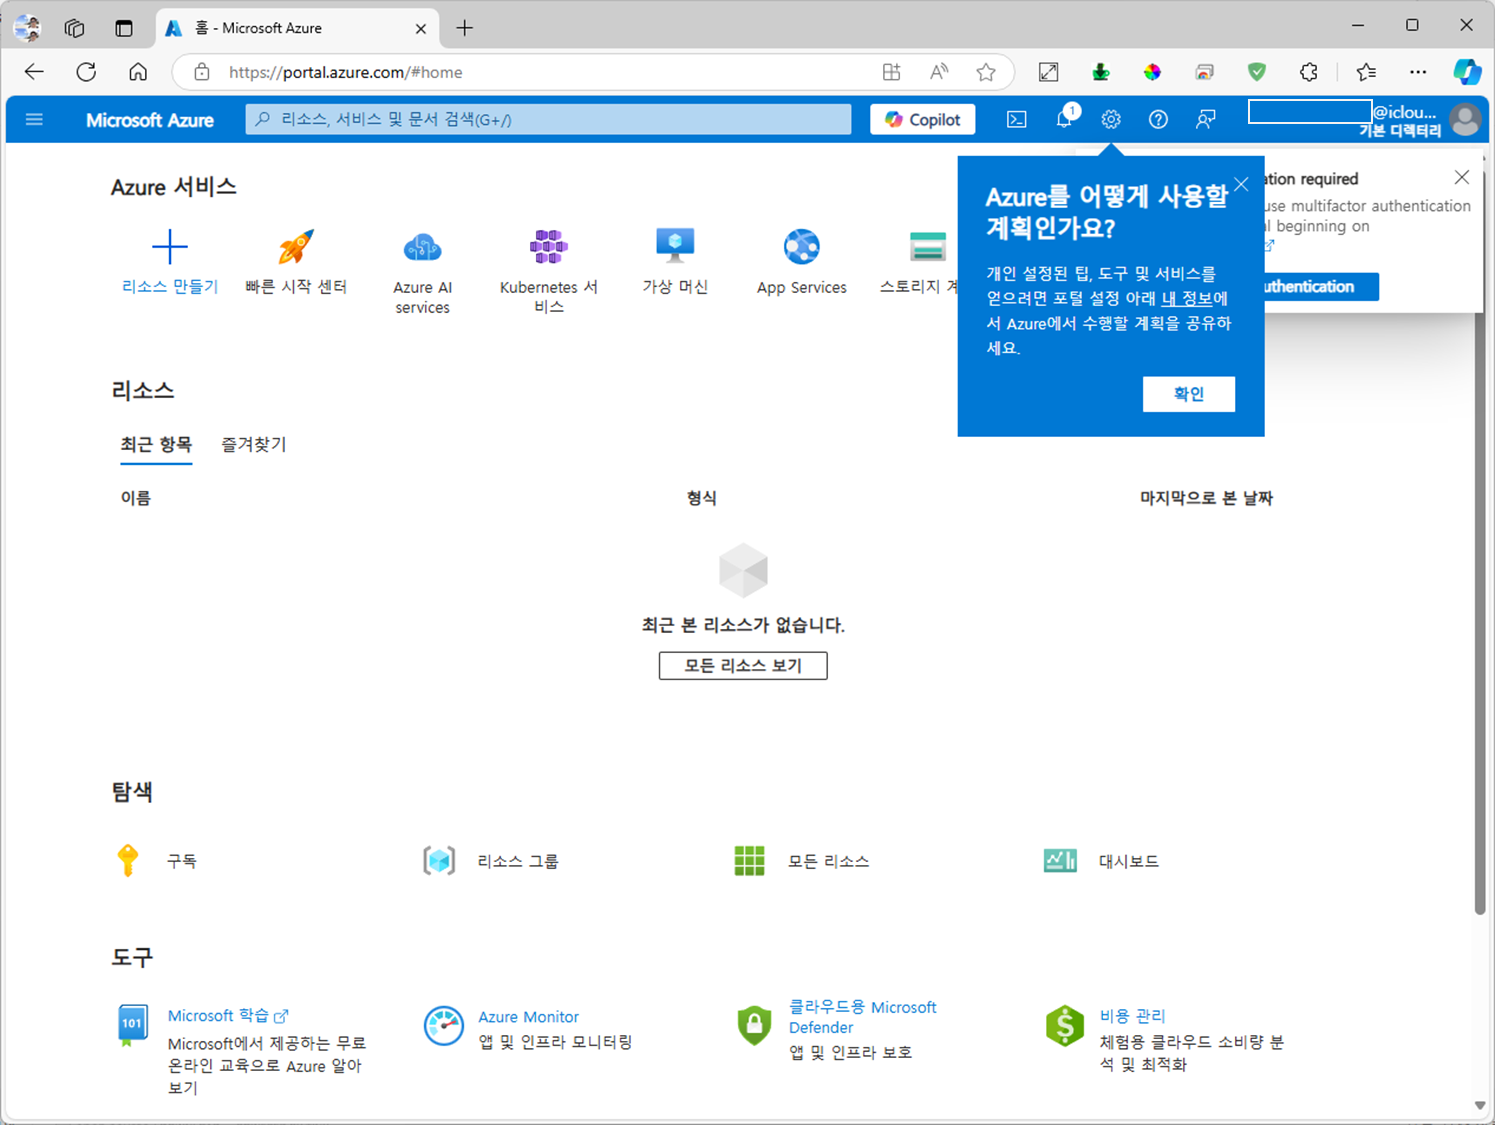This screenshot has height=1125, width=1495.
Task: Open Virtual Machines (가상 머신) icon
Action: tap(675, 246)
